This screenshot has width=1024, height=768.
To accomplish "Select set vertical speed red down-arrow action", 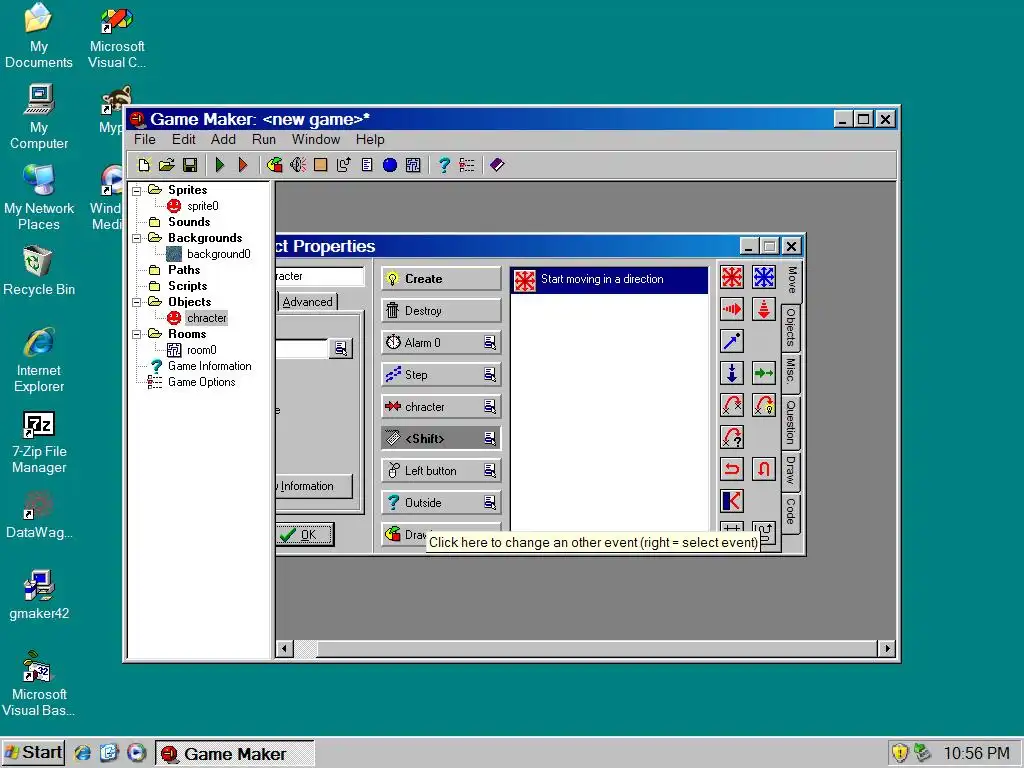I will point(763,310).
